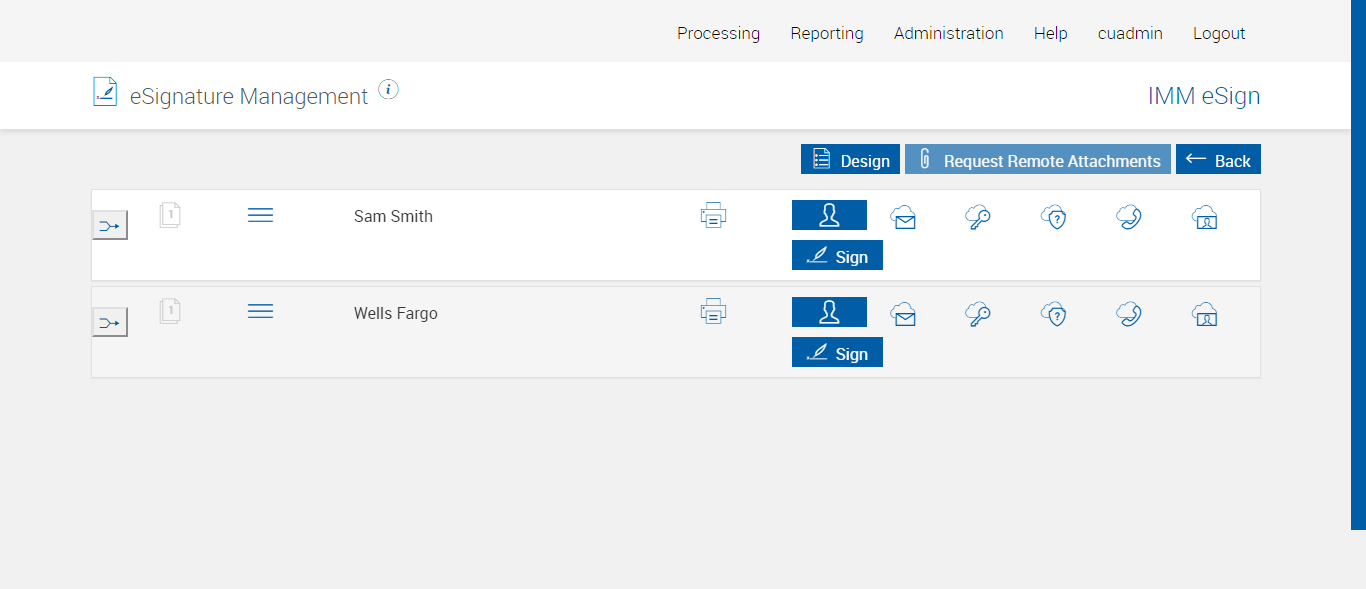Select the in-person signer button for Sam Smith
The image size is (1366, 589).
coord(829,215)
